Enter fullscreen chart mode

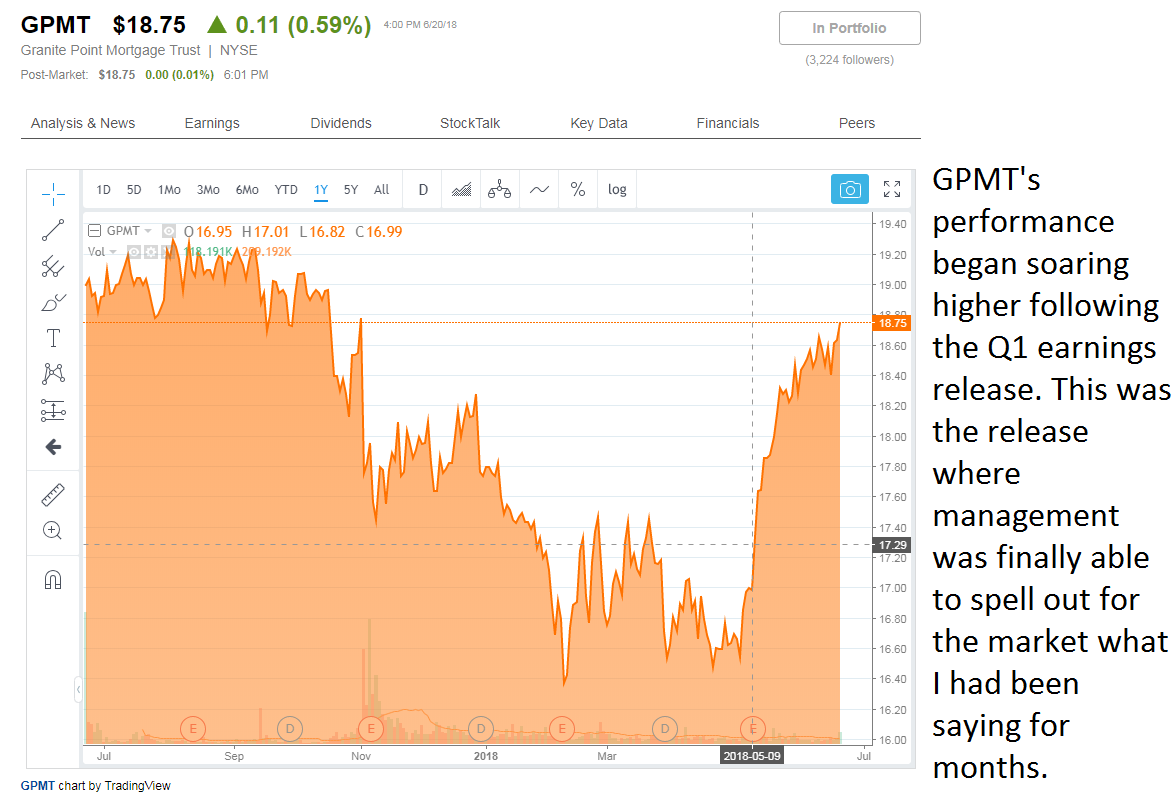892,189
